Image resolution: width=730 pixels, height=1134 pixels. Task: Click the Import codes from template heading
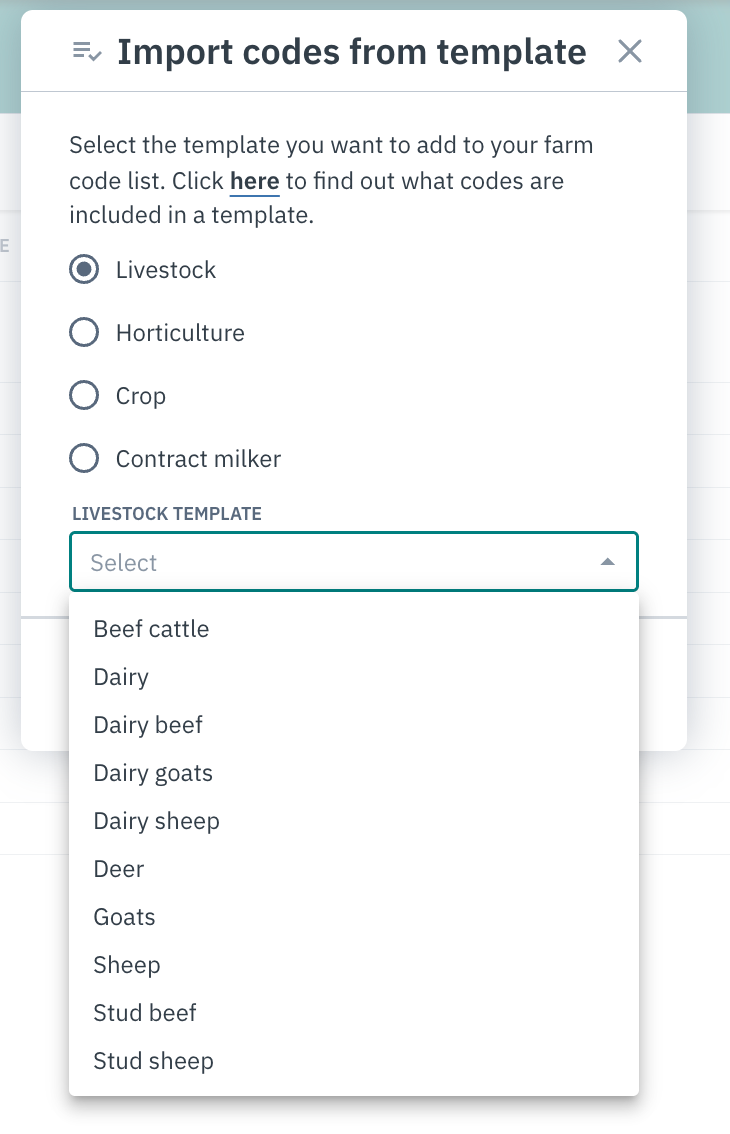352,52
